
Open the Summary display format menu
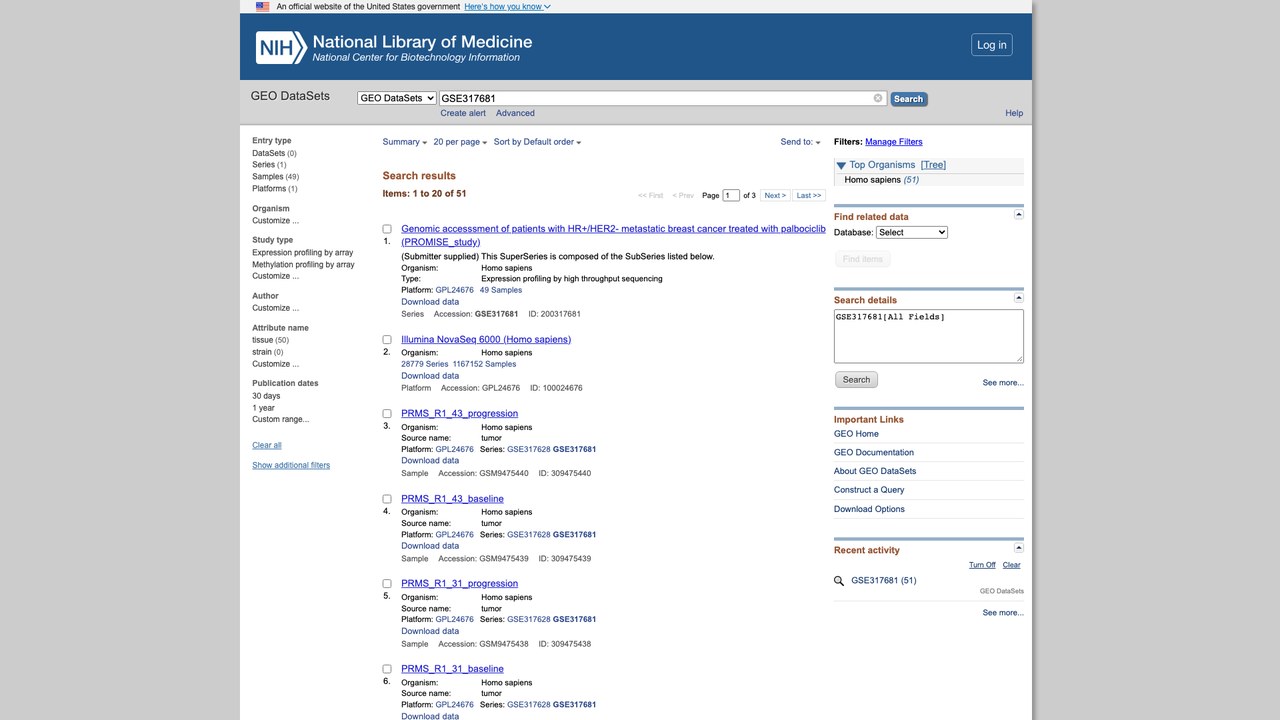coord(405,142)
